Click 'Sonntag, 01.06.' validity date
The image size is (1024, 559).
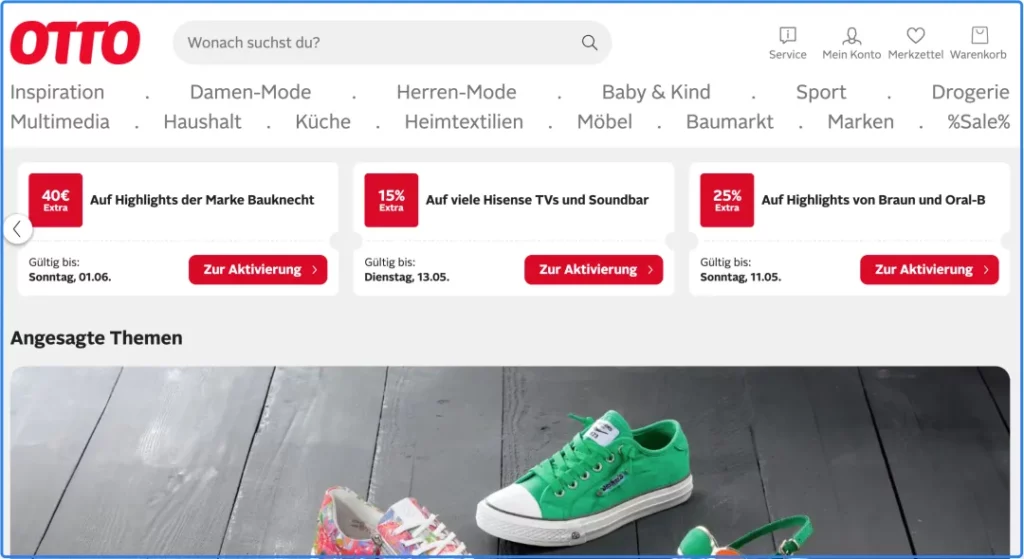point(70,277)
